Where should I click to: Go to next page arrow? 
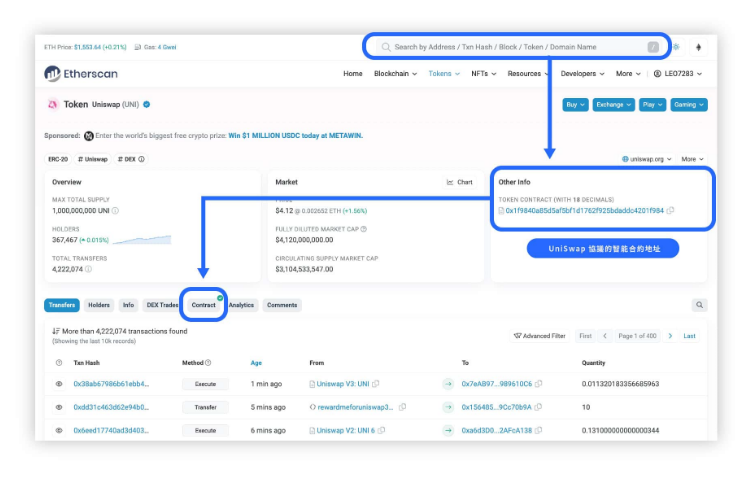[670, 336]
